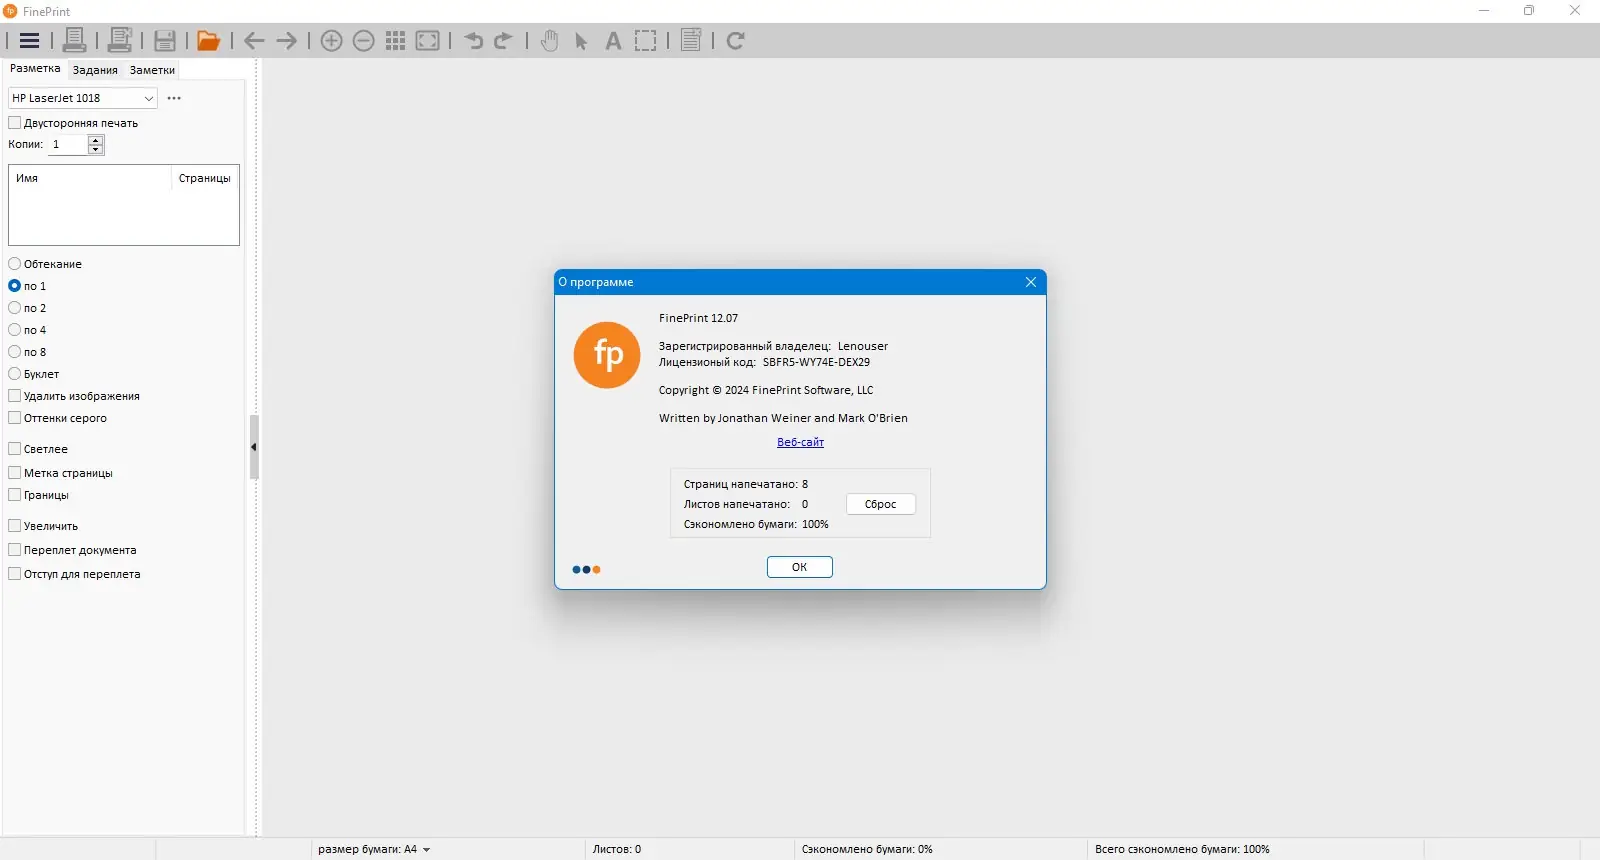Select the по 1 layout option
This screenshot has height=860, width=1600.
15,286
